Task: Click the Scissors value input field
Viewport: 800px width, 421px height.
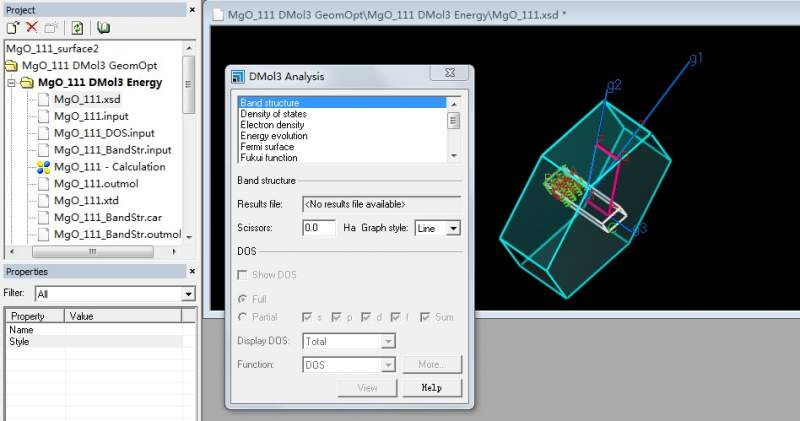Action: point(319,228)
